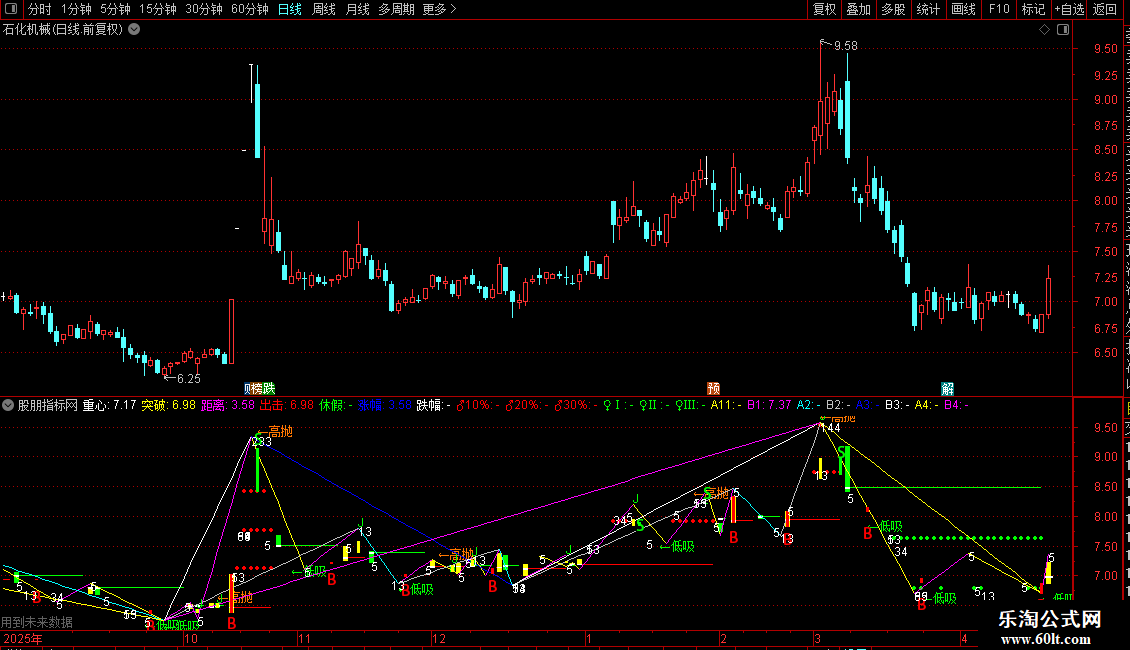
Task: Add stock via +自选 button
Action: (1069, 9)
